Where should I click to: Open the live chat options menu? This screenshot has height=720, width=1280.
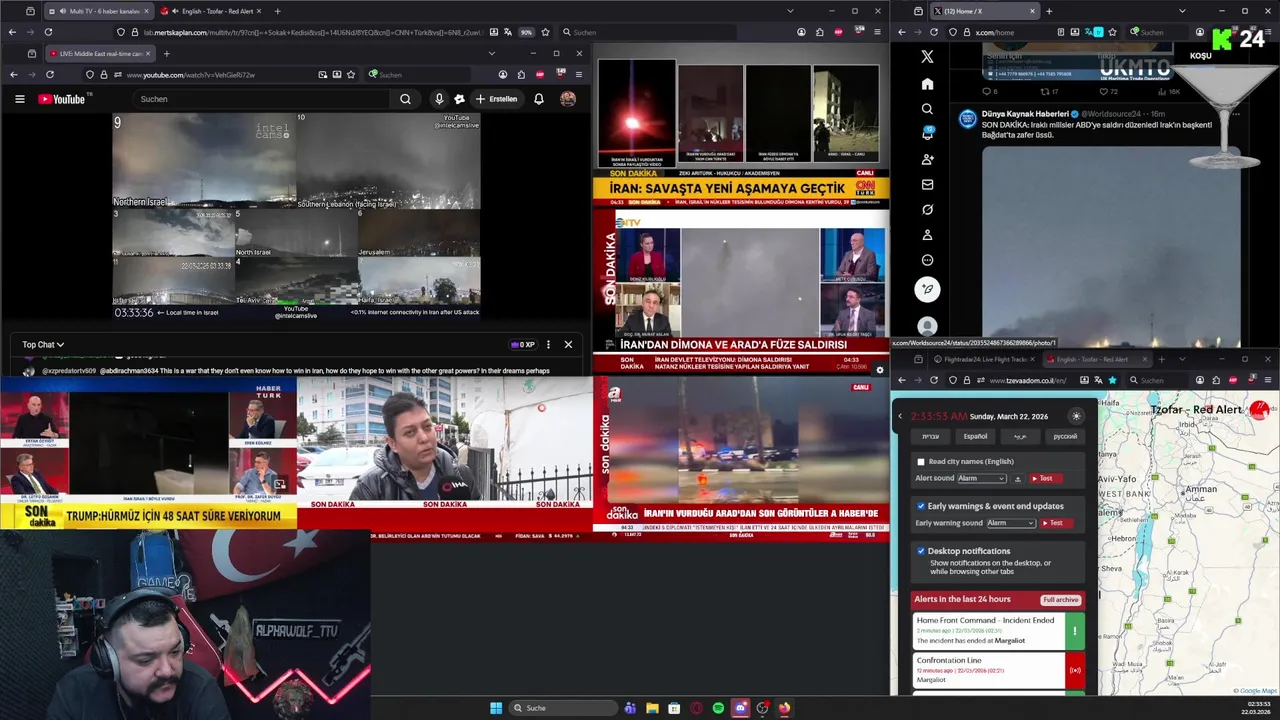point(548,345)
